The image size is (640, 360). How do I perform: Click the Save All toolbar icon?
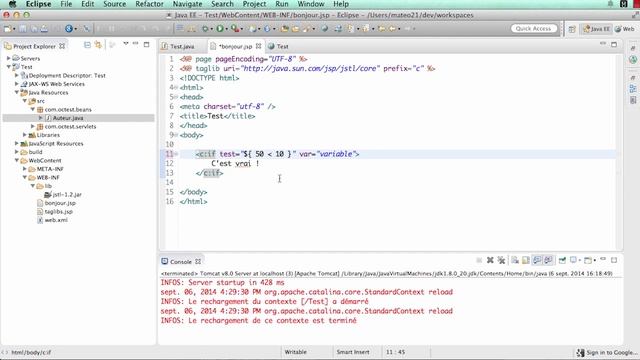point(34,29)
